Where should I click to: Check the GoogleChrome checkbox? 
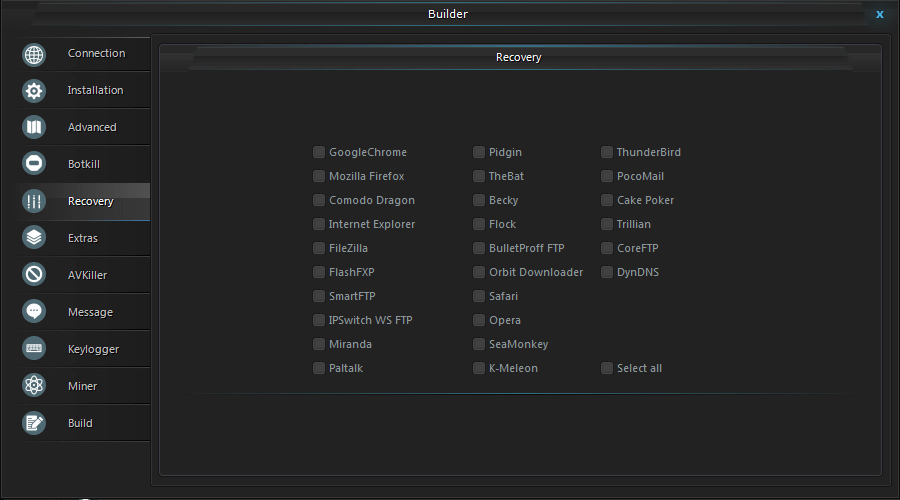pyautogui.click(x=319, y=152)
